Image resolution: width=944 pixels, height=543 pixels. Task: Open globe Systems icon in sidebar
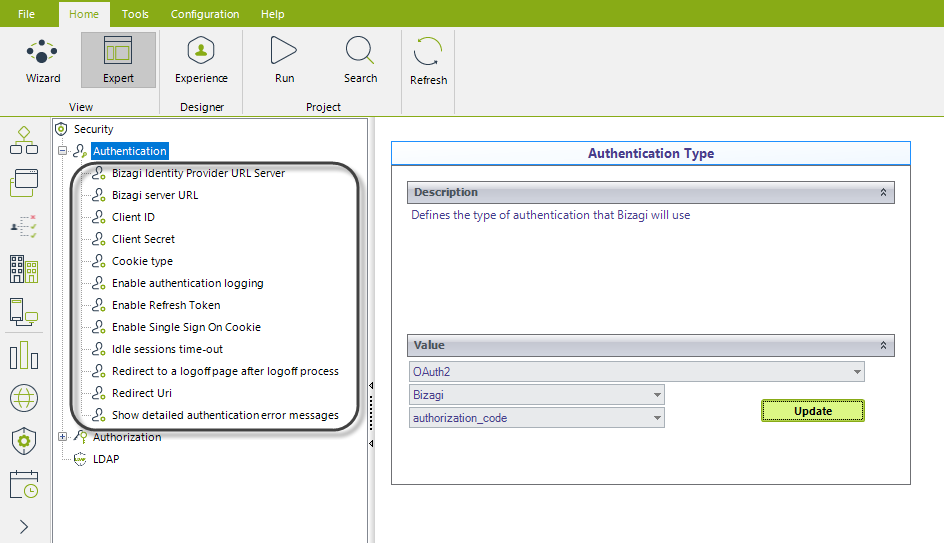[x=24, y=398]
